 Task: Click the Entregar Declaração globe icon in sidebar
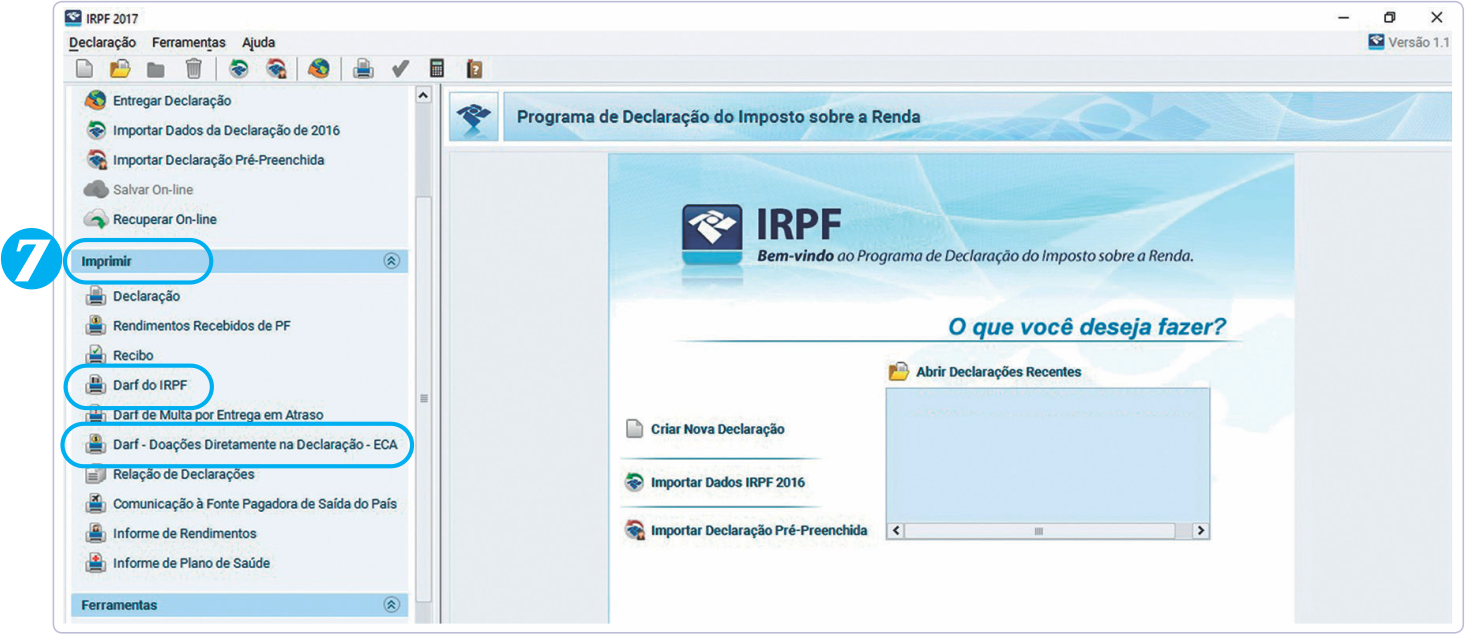pyautogui.click(x=95, y=101)
